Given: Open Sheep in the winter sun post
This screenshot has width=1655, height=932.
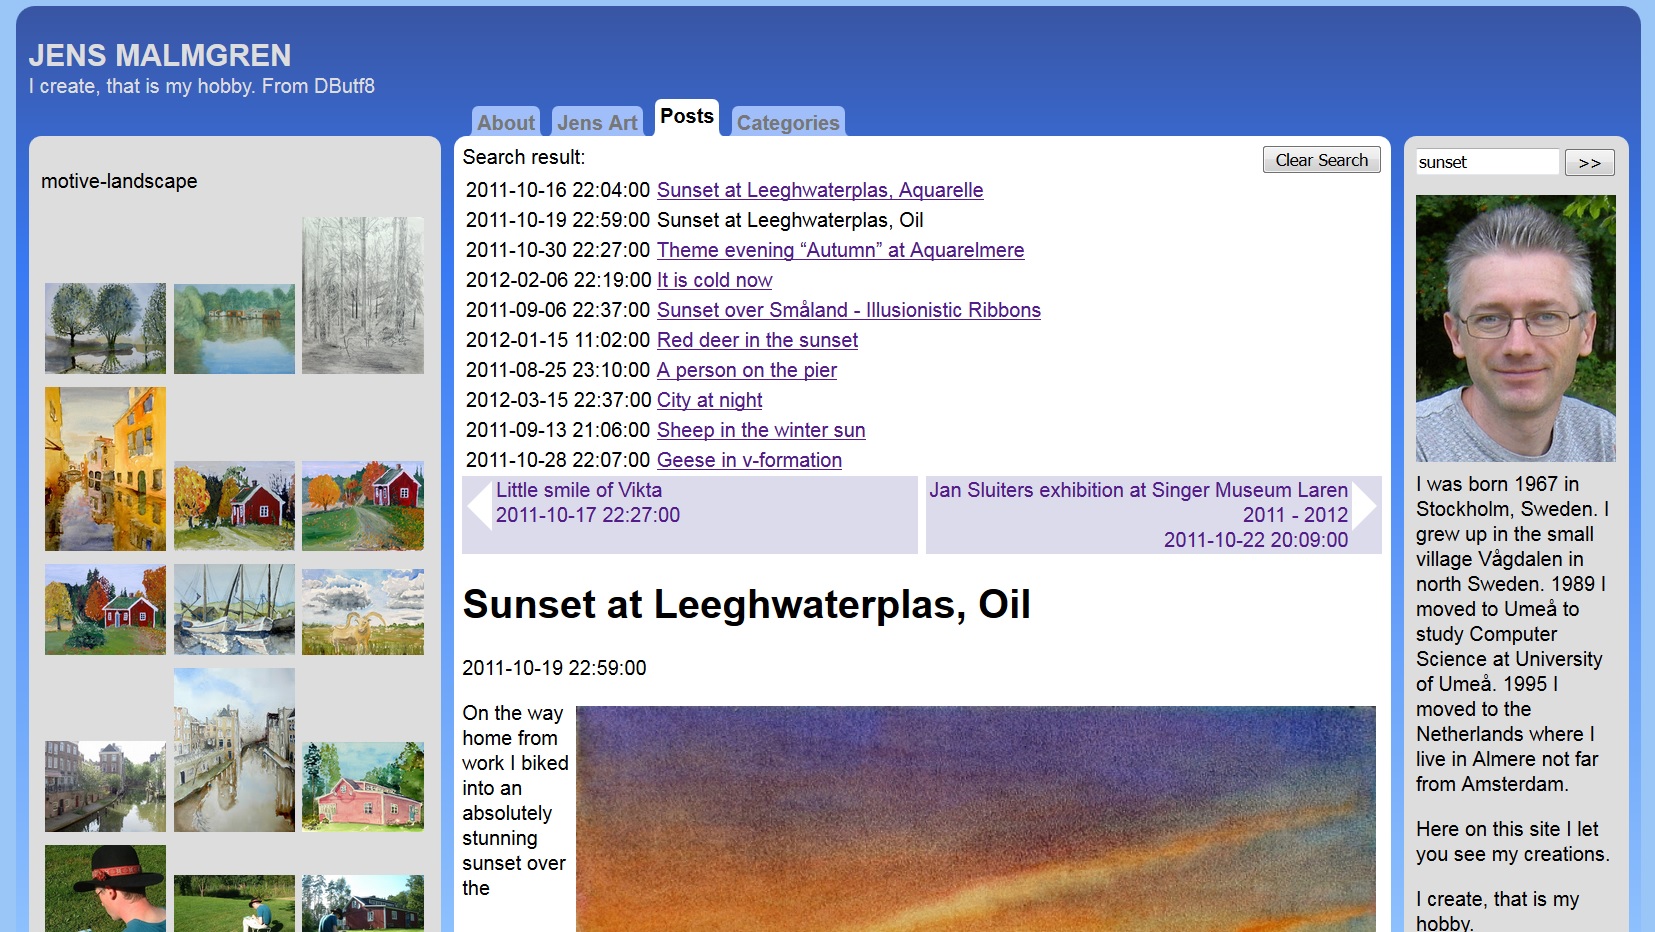Looking at the screenshot, I should [761, 430].
